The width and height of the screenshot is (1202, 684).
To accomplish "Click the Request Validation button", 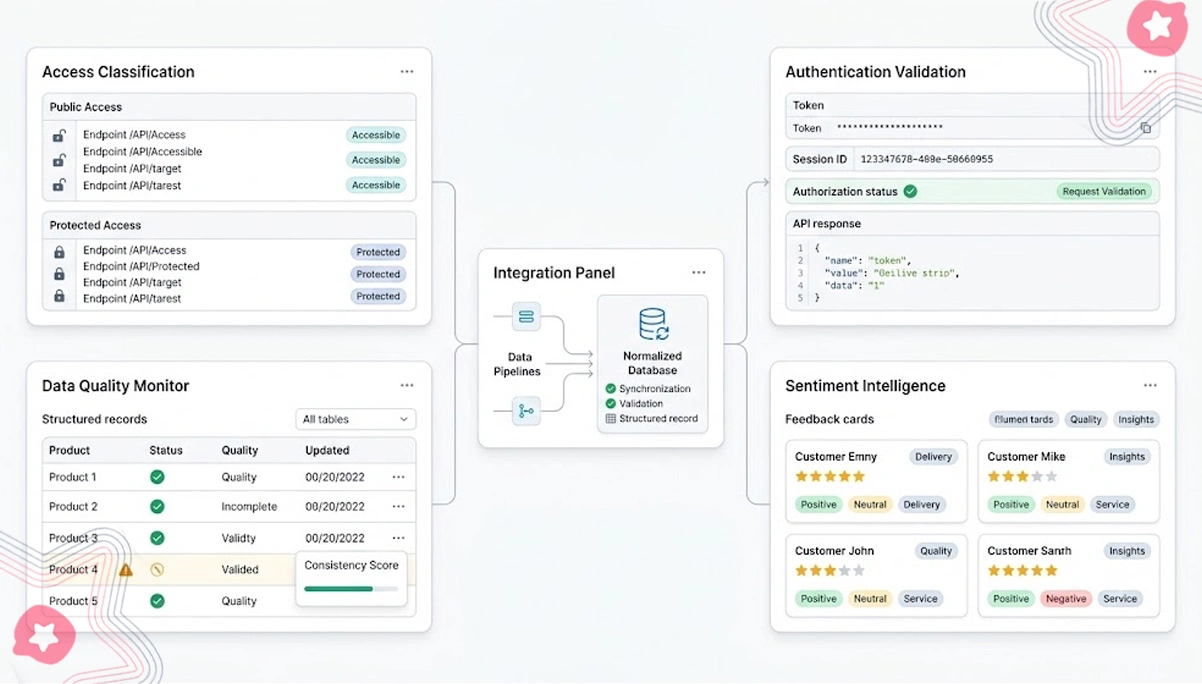I will coord(1104,192).
